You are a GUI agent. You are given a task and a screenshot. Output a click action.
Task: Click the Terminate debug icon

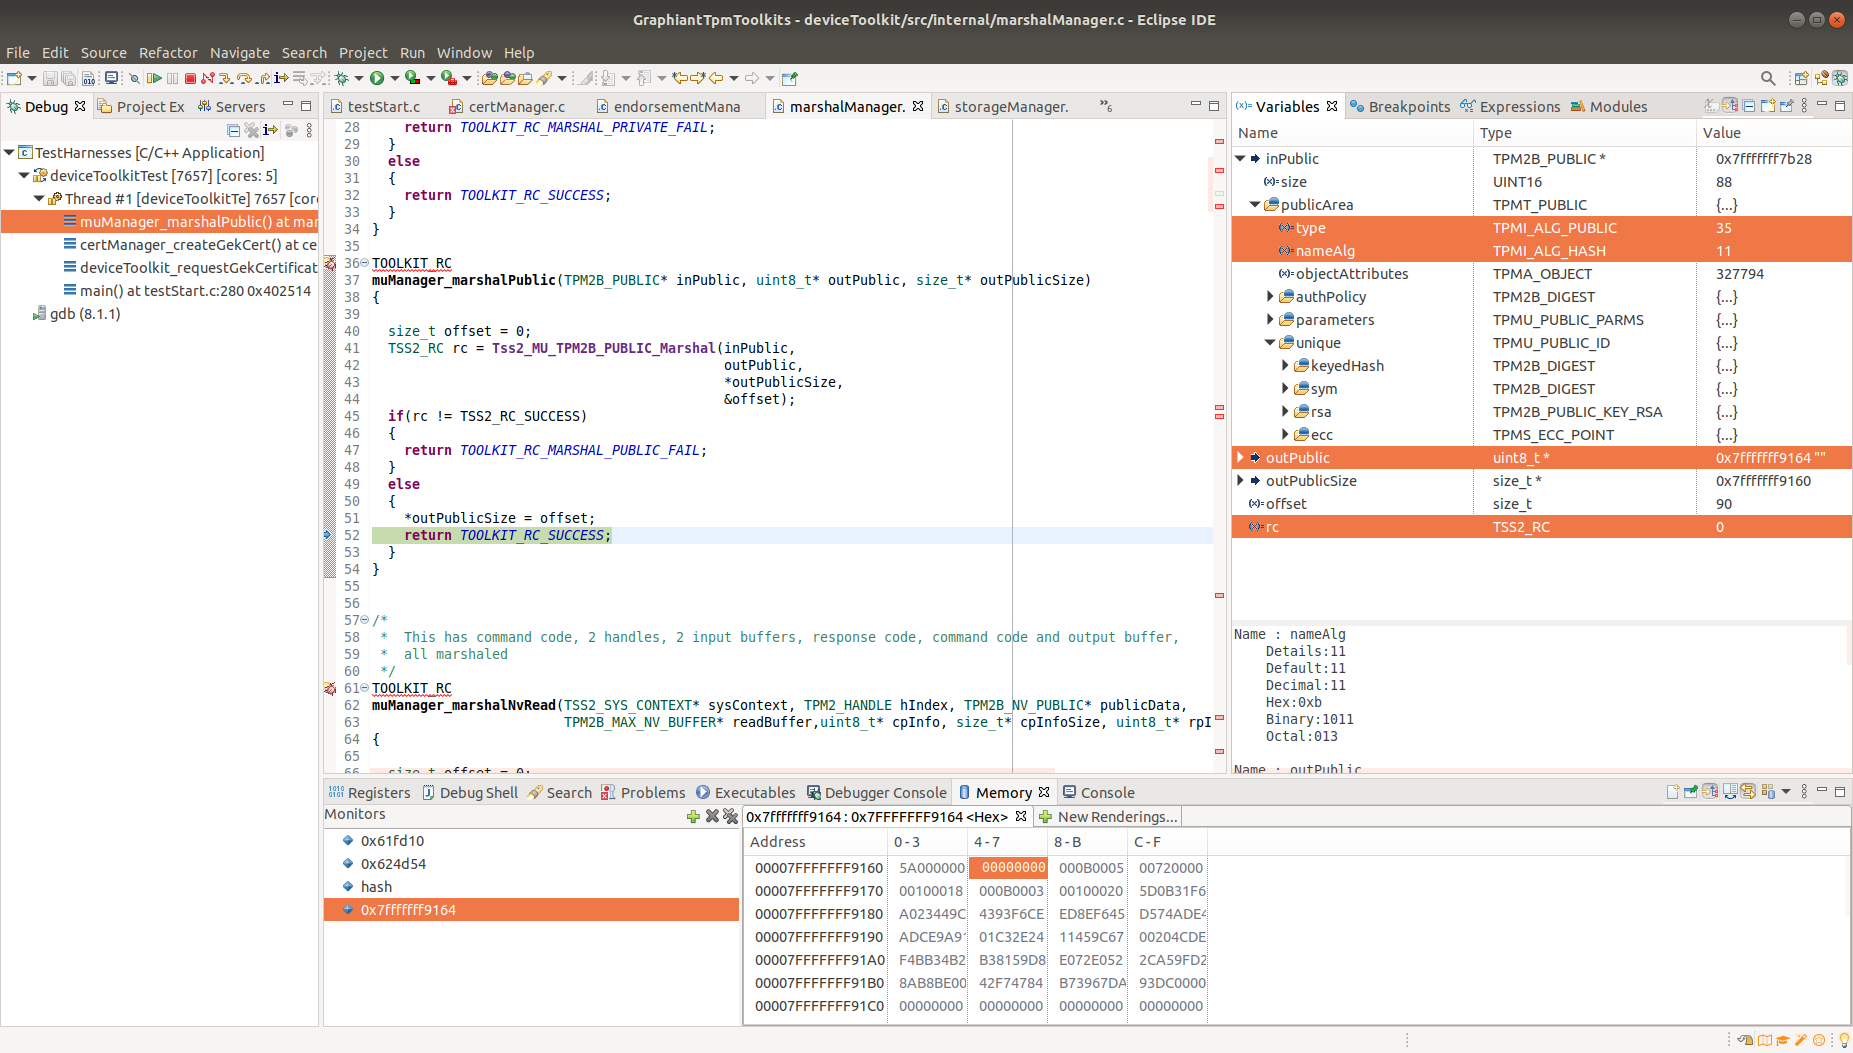192,78
